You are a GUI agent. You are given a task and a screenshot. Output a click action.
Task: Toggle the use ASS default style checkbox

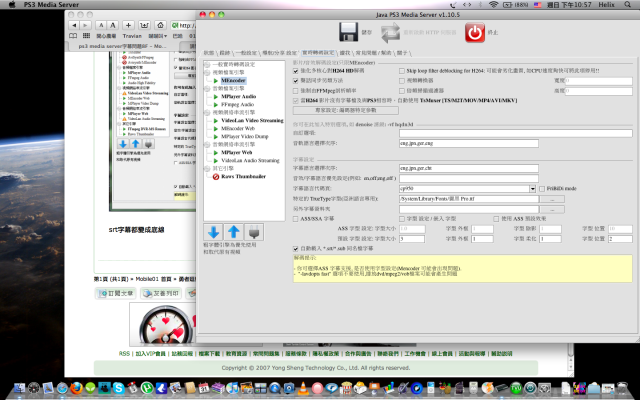[496, 219]
